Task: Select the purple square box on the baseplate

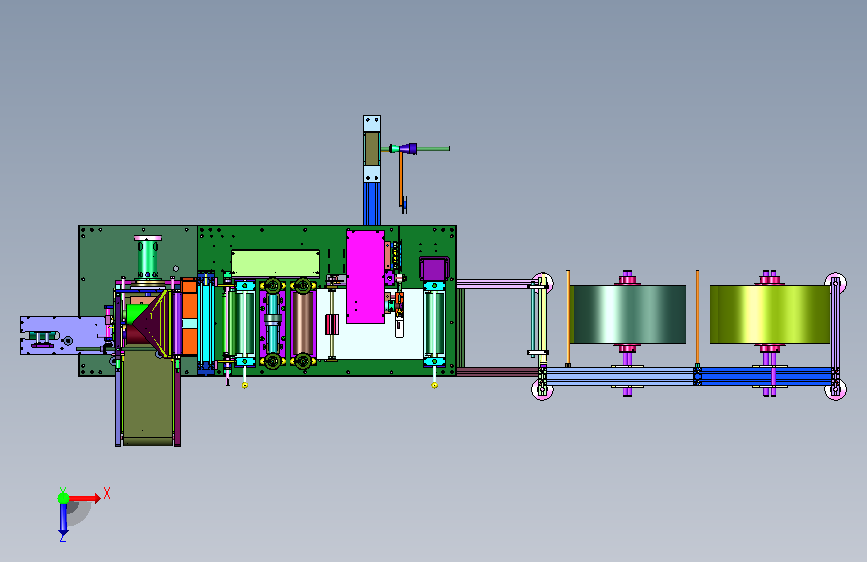Action: pyautogui.click(x=434, y=269)
